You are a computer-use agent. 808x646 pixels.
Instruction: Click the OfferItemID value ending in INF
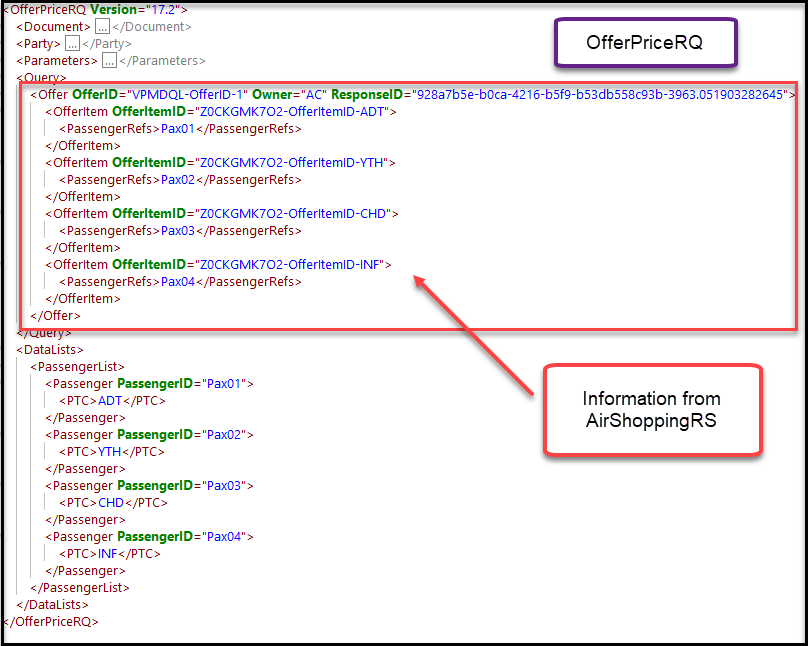[x=291, y=265]
